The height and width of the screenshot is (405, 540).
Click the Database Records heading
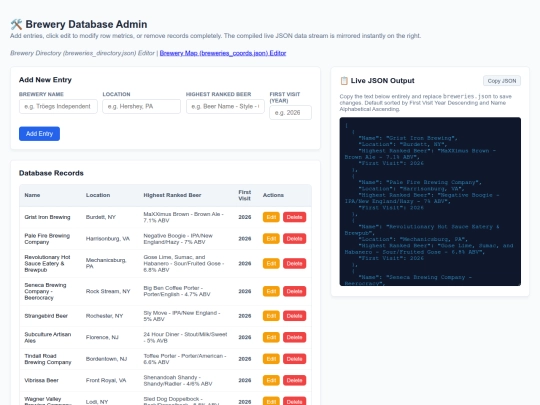[x=51, y=173]
